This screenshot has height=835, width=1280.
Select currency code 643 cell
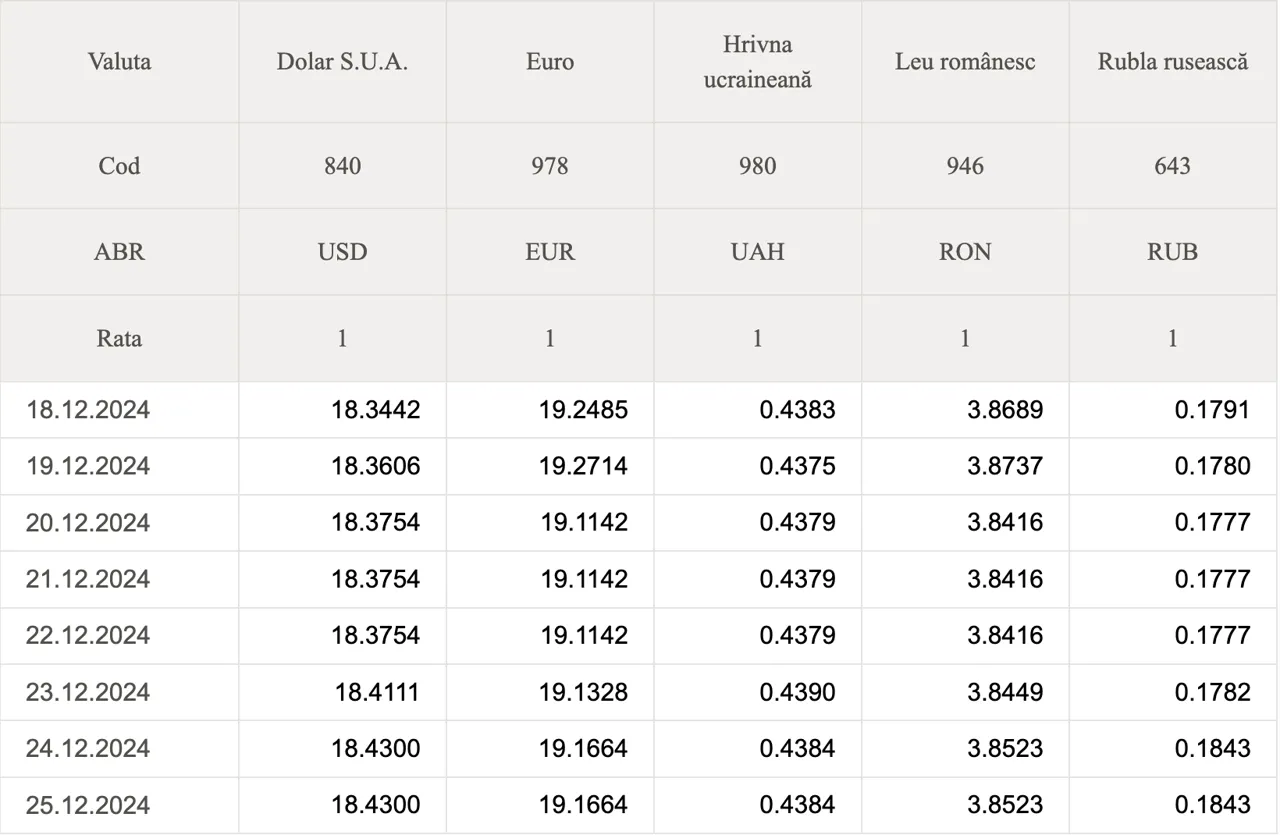(x=1173, y=166)
